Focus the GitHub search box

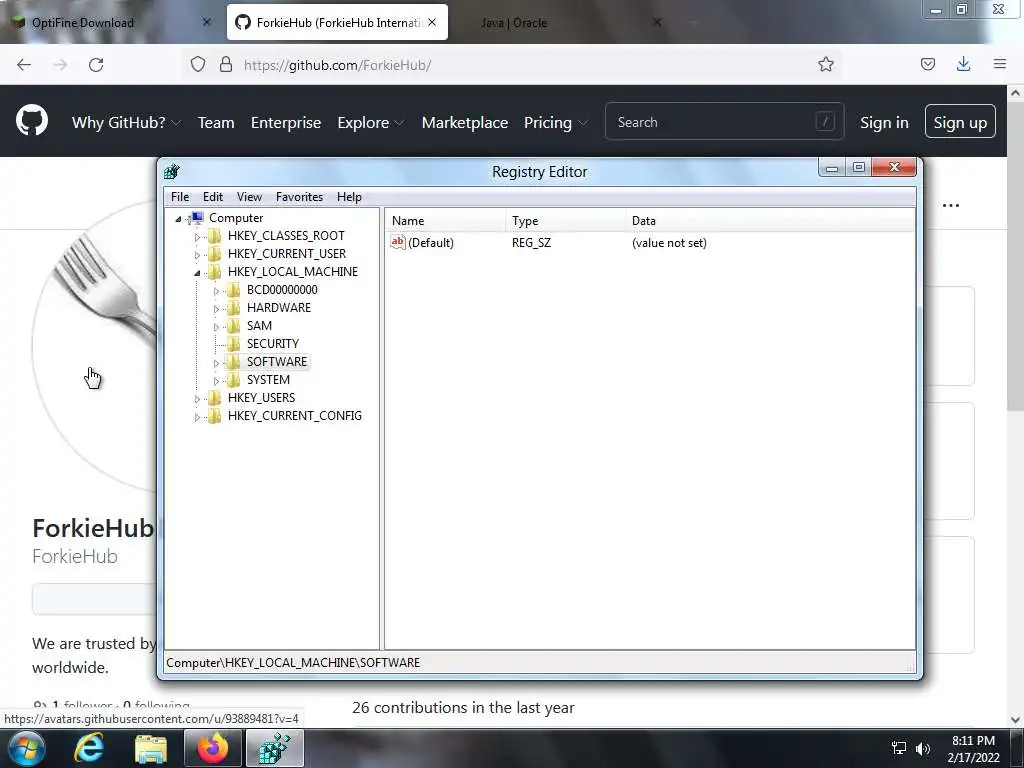pyautogui.click(x=724, y=121)
